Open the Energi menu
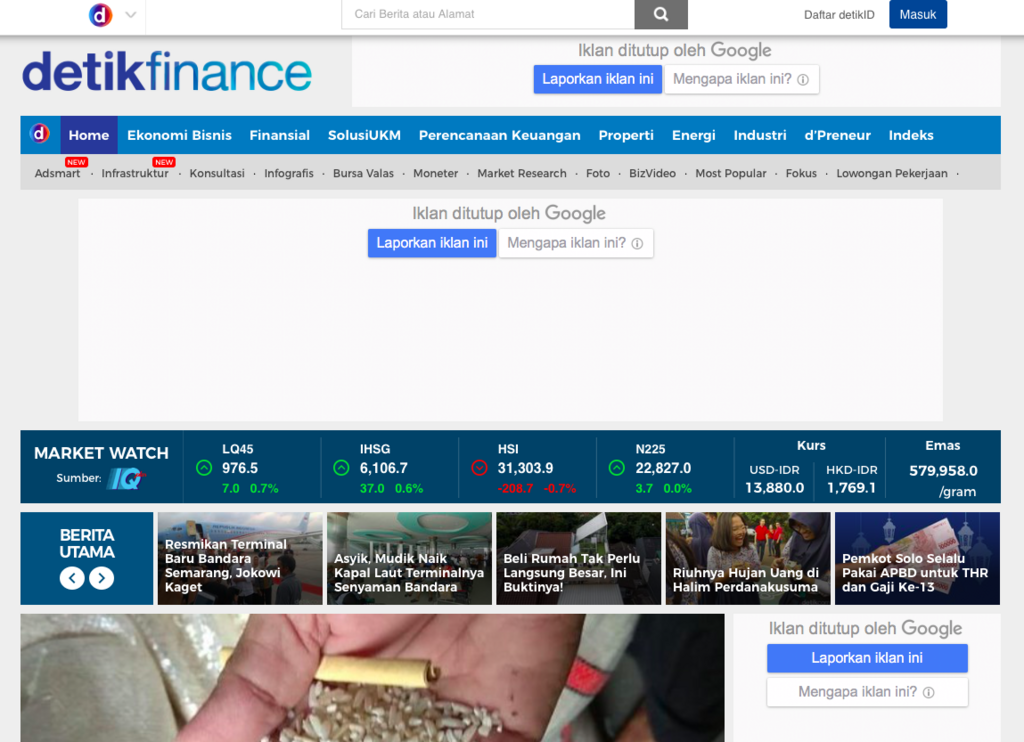 click(x=694, y=135)
